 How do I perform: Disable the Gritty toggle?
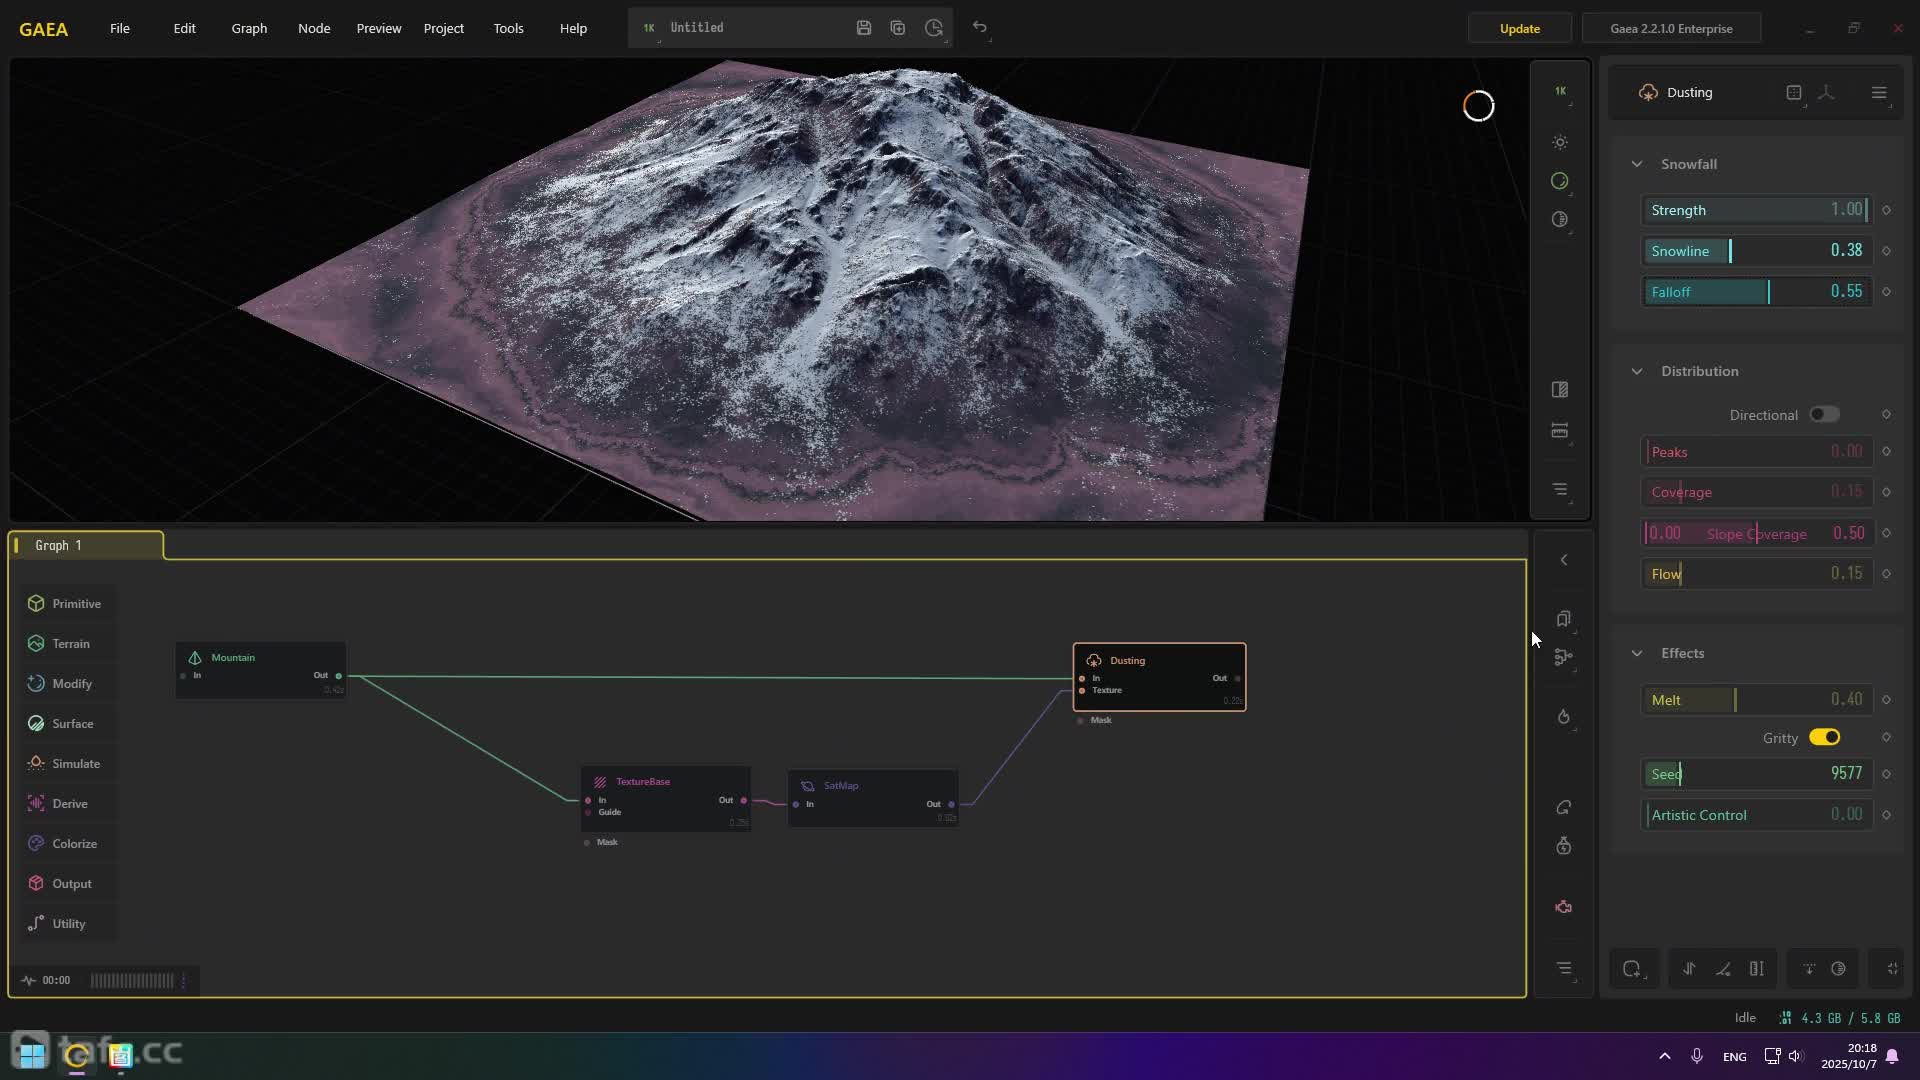(x=1824, y=737)
